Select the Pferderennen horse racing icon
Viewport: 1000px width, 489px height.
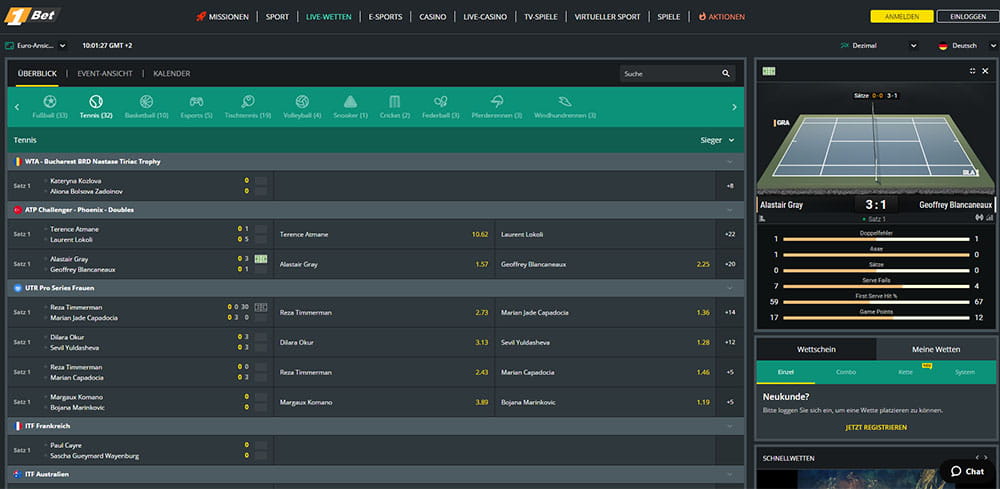click(497, 101)
